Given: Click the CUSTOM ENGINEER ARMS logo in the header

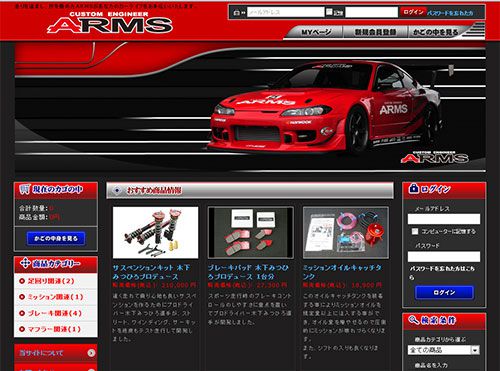Looking at the screenshot, I should [110, 22].
